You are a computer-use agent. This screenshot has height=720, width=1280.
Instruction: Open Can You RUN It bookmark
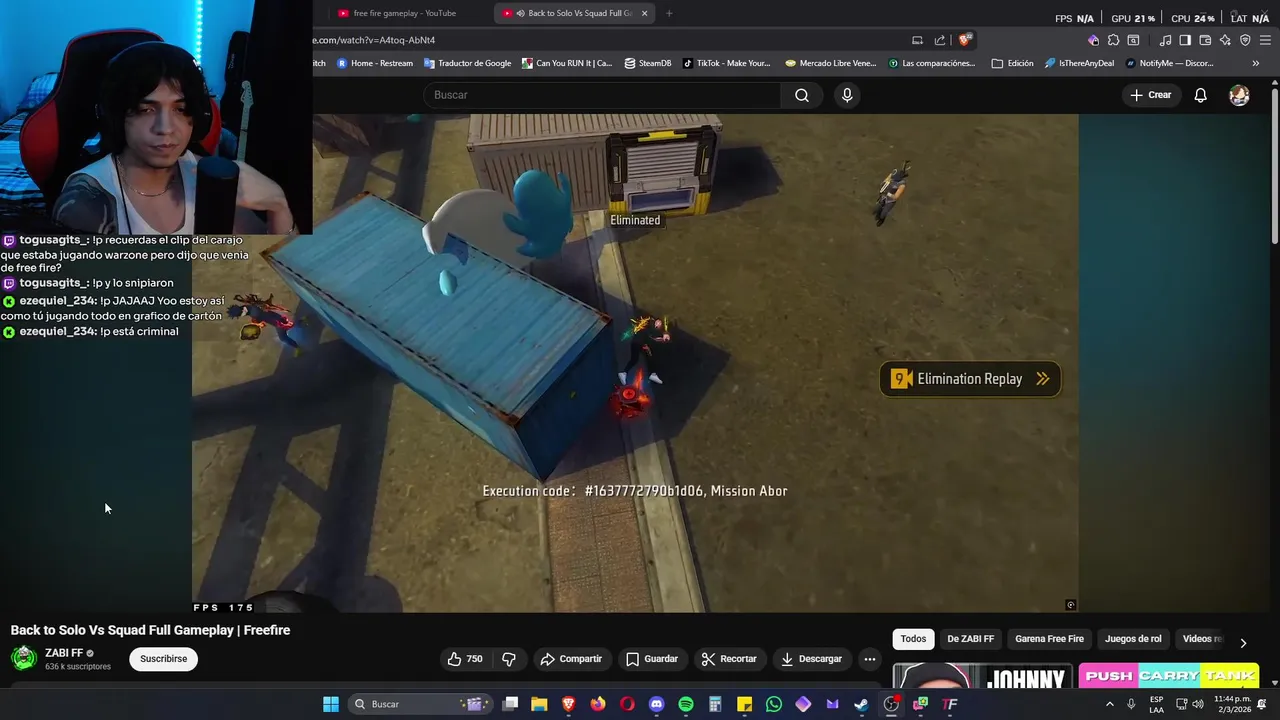tap(566, 63)
